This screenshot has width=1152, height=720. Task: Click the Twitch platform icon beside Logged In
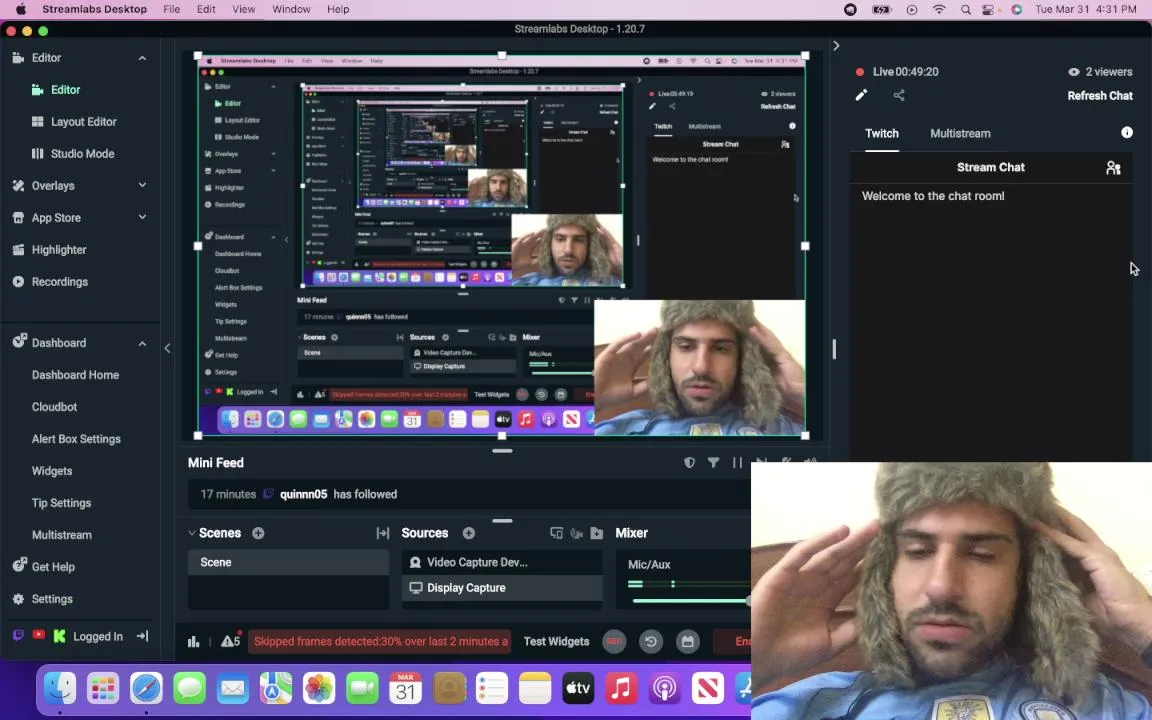click(19, 636)
